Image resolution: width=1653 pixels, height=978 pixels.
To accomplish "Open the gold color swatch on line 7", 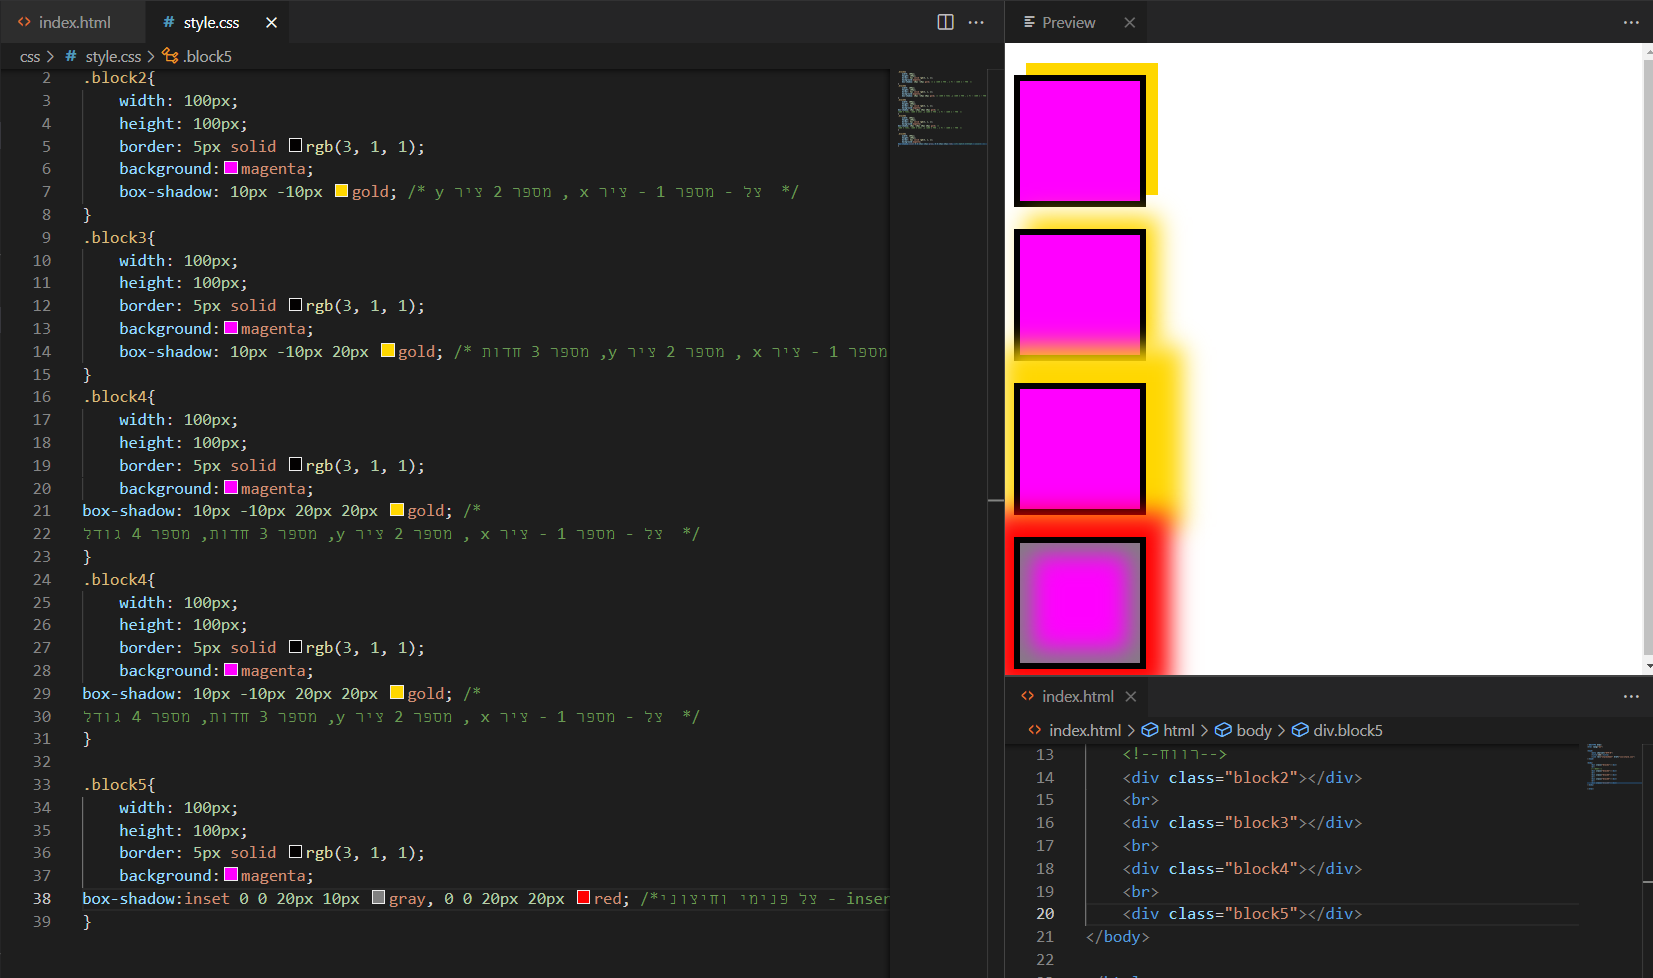I will click(342, 191).
